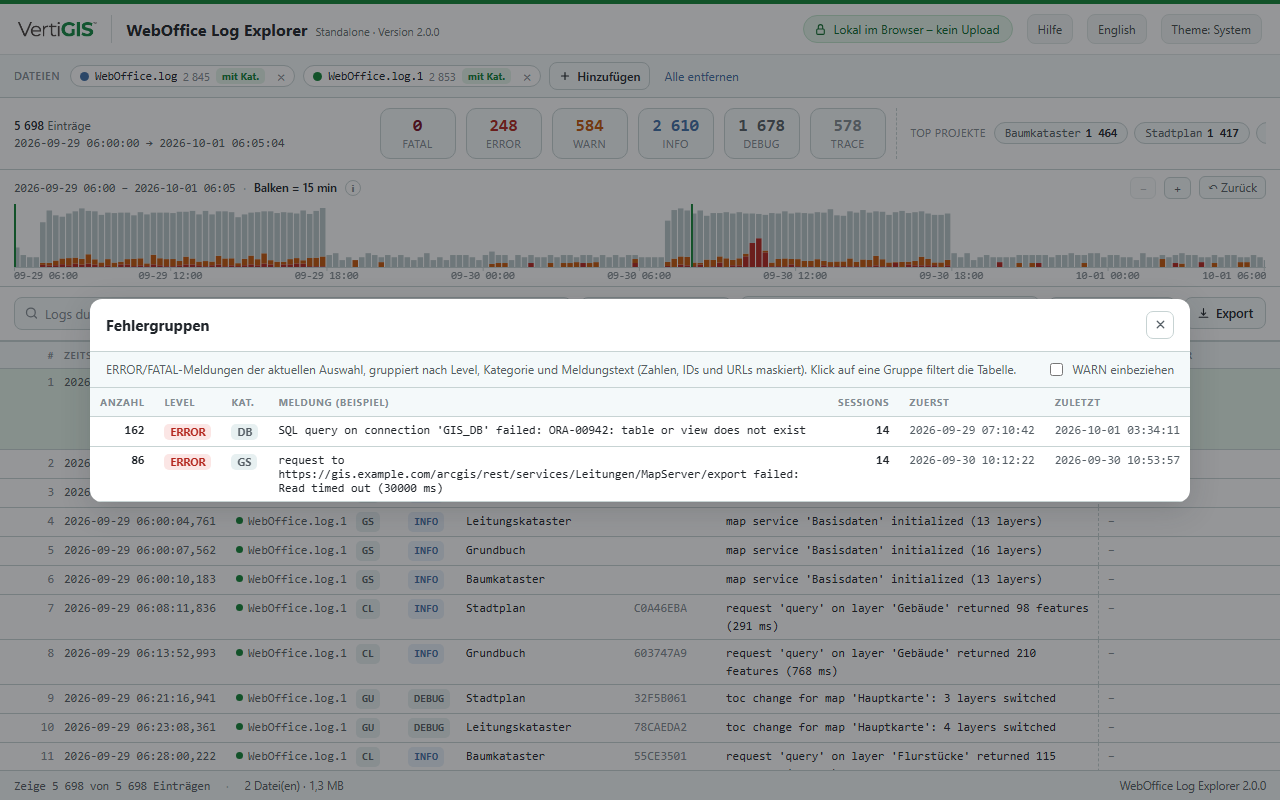The image size is (1280, 800).
Task: Switch language via English button
Action: (1117, 30)
